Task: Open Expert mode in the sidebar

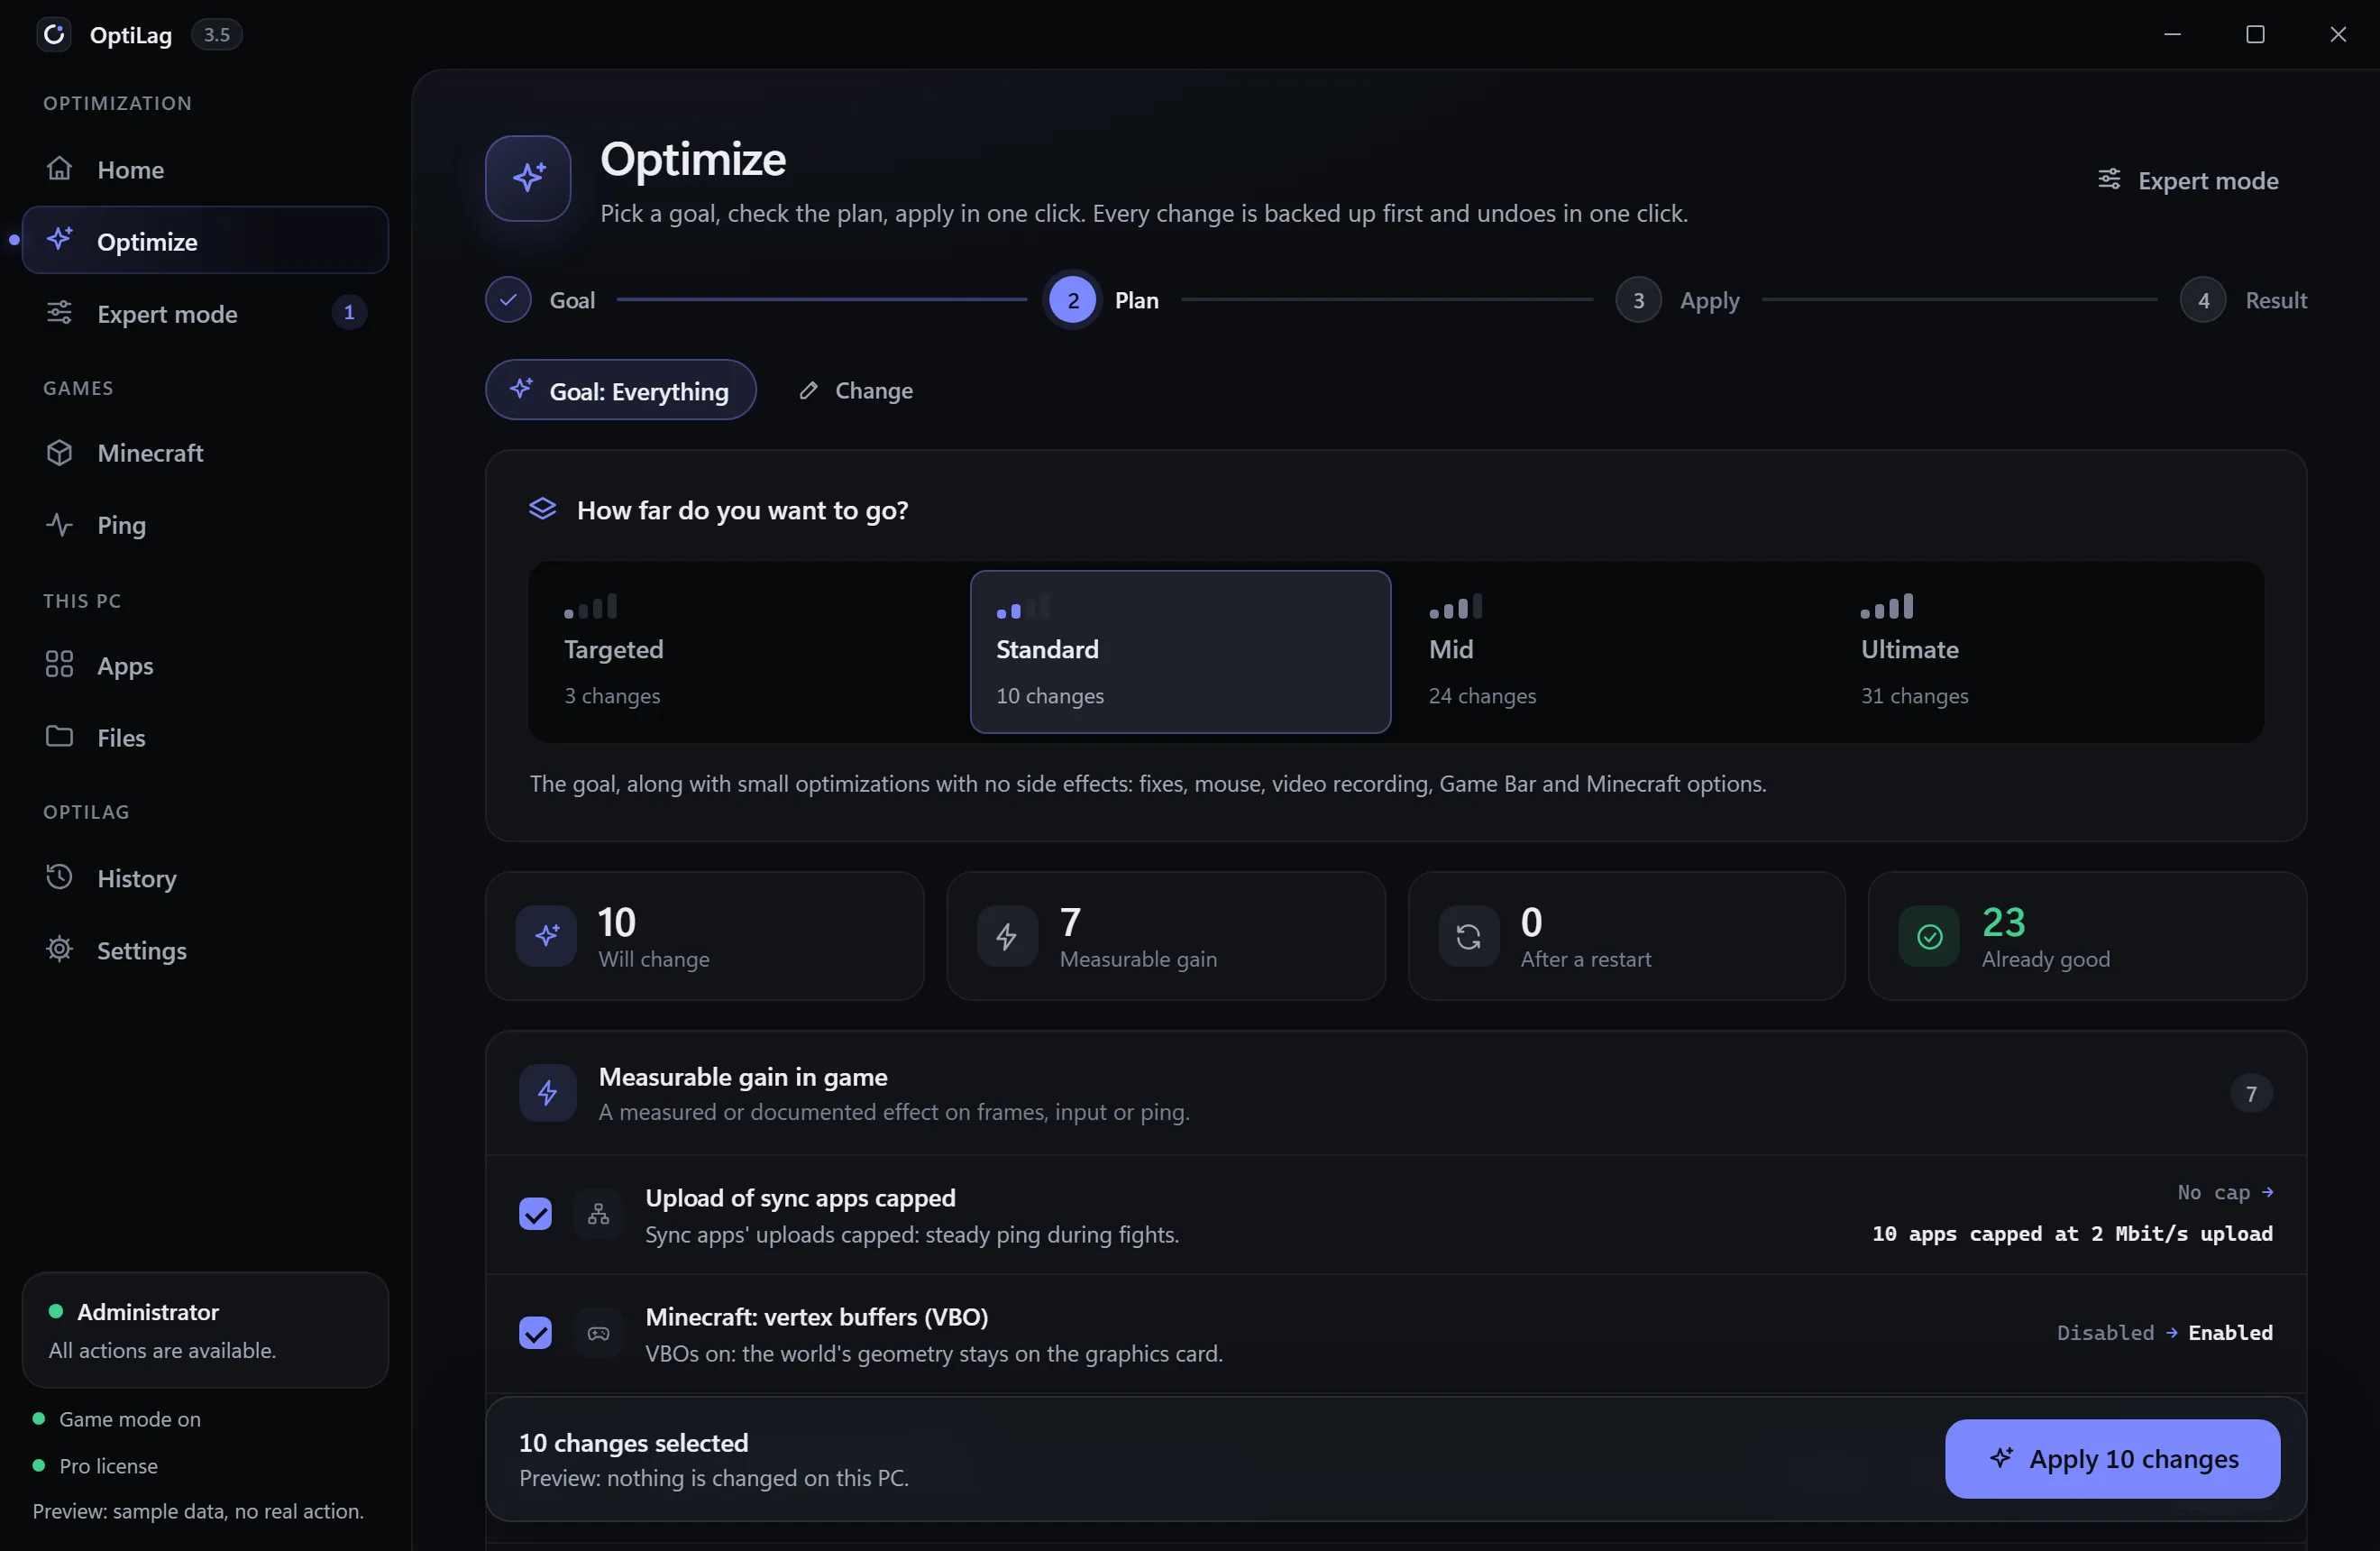Action: pyautogui.click(x=205, y=313)
